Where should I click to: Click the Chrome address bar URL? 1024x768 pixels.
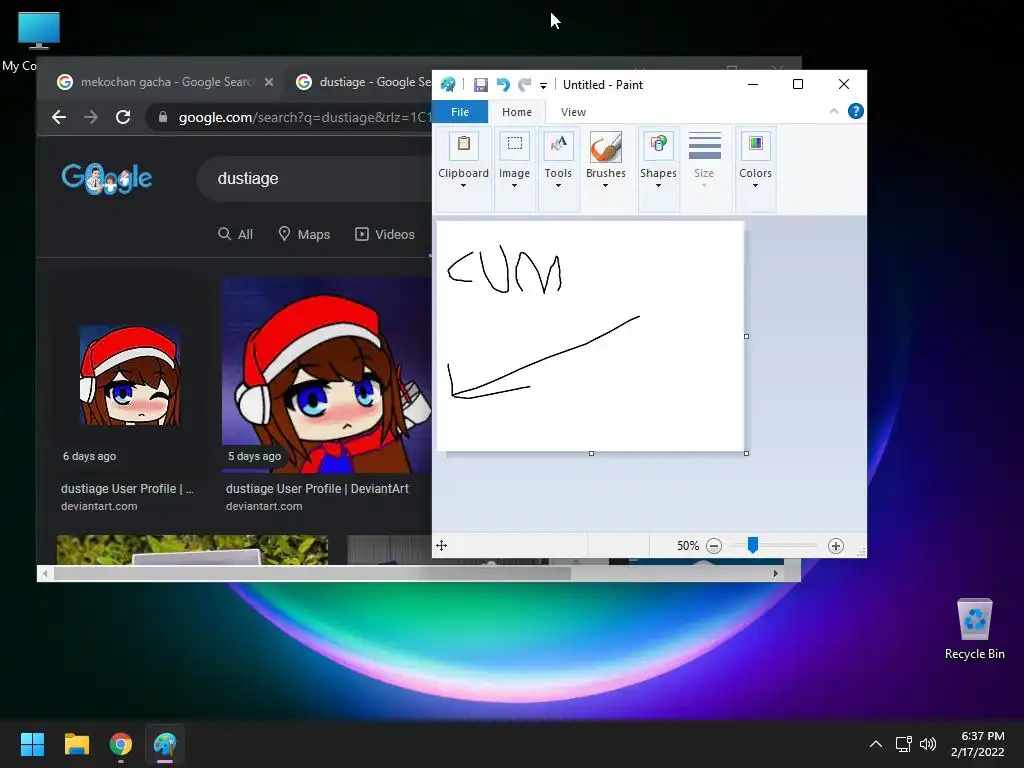(x=304, y=118)
